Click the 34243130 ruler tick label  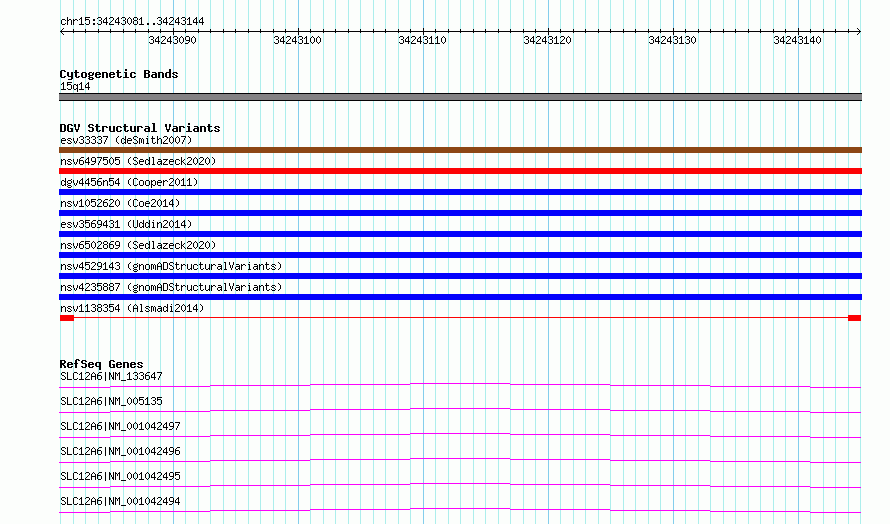(672, 40)
